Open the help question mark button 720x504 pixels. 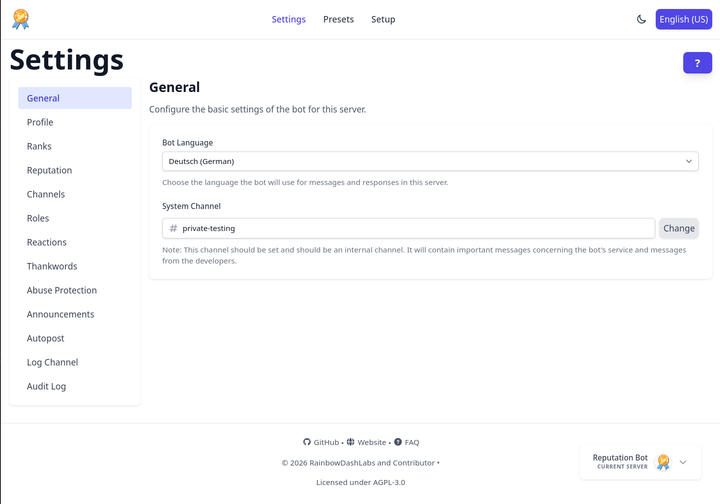pyautogui.click(x=697, y=63)
